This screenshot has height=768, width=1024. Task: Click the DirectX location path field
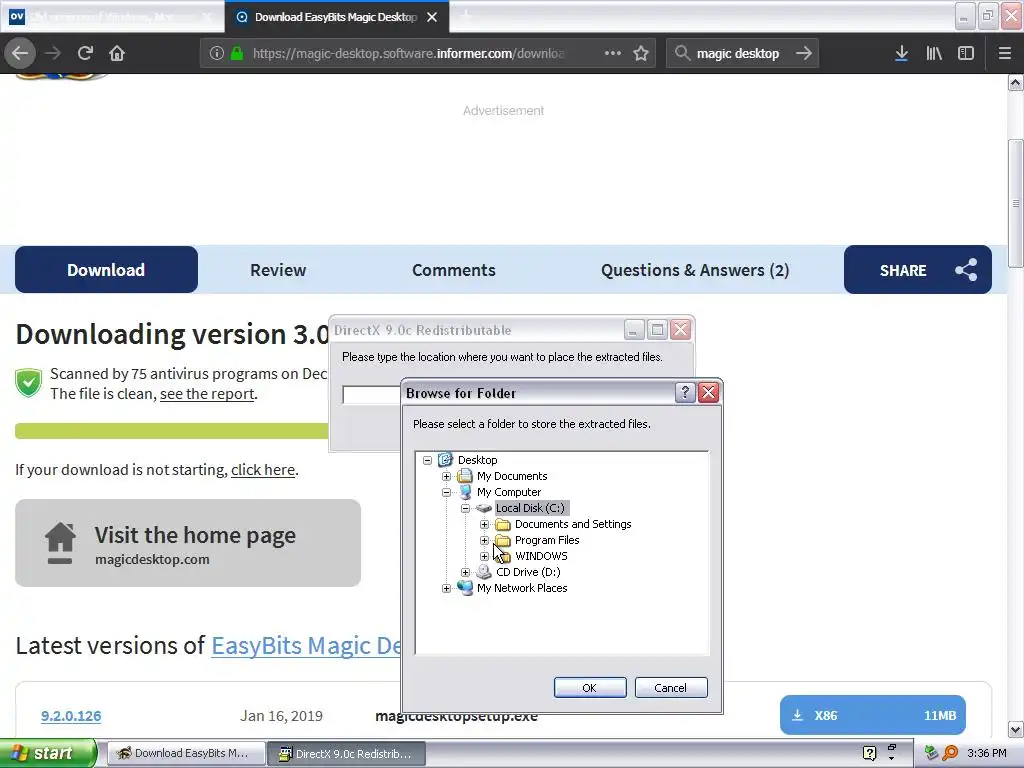(x=372, y=394)
